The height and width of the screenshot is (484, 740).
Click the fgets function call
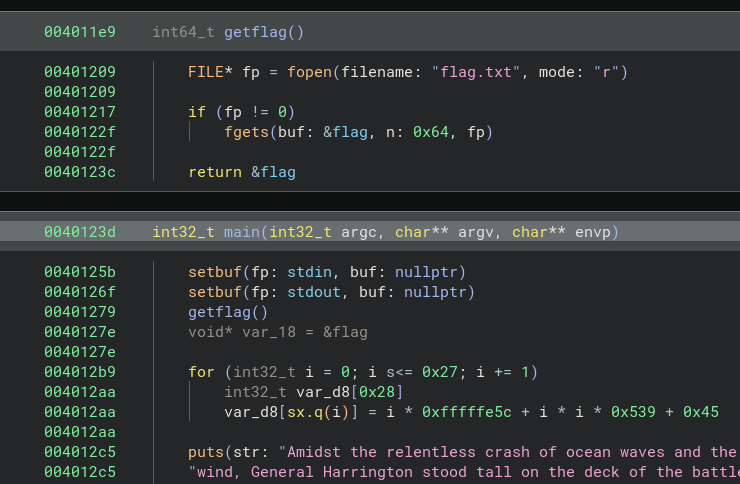coord(246,132)
